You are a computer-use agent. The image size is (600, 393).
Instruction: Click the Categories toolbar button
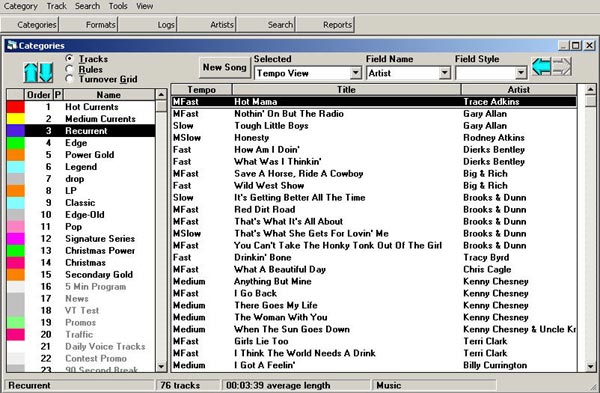29,24
